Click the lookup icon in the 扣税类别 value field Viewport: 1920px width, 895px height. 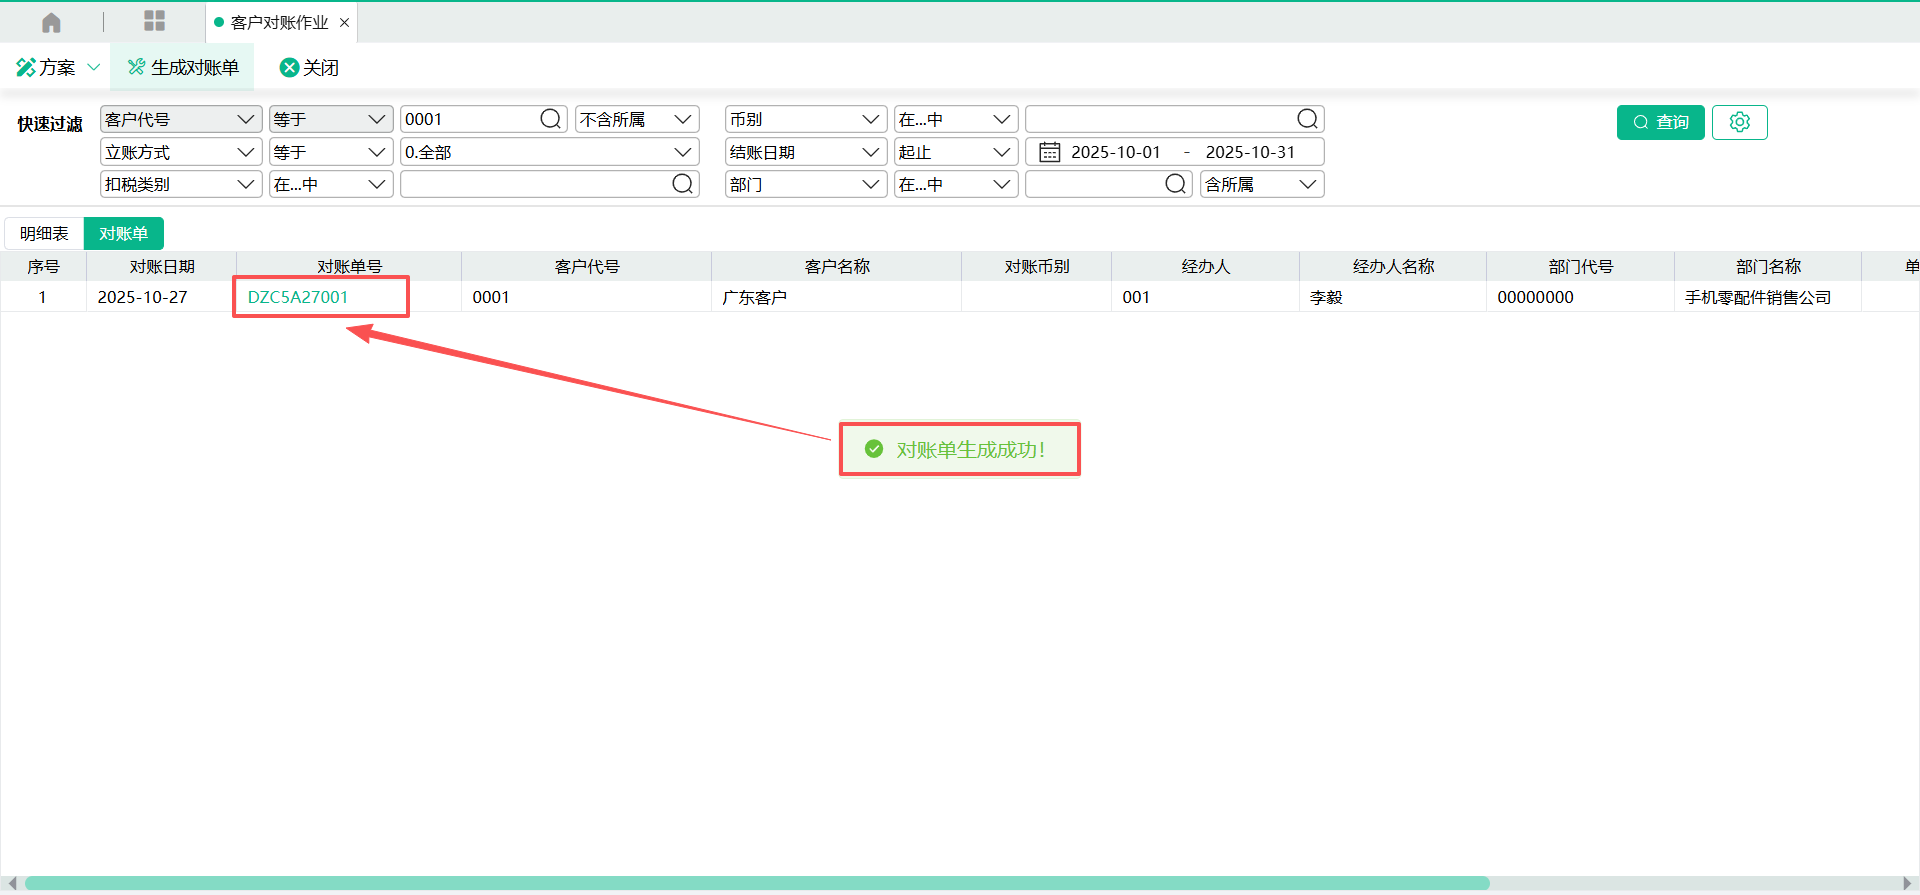click(682, 184)
